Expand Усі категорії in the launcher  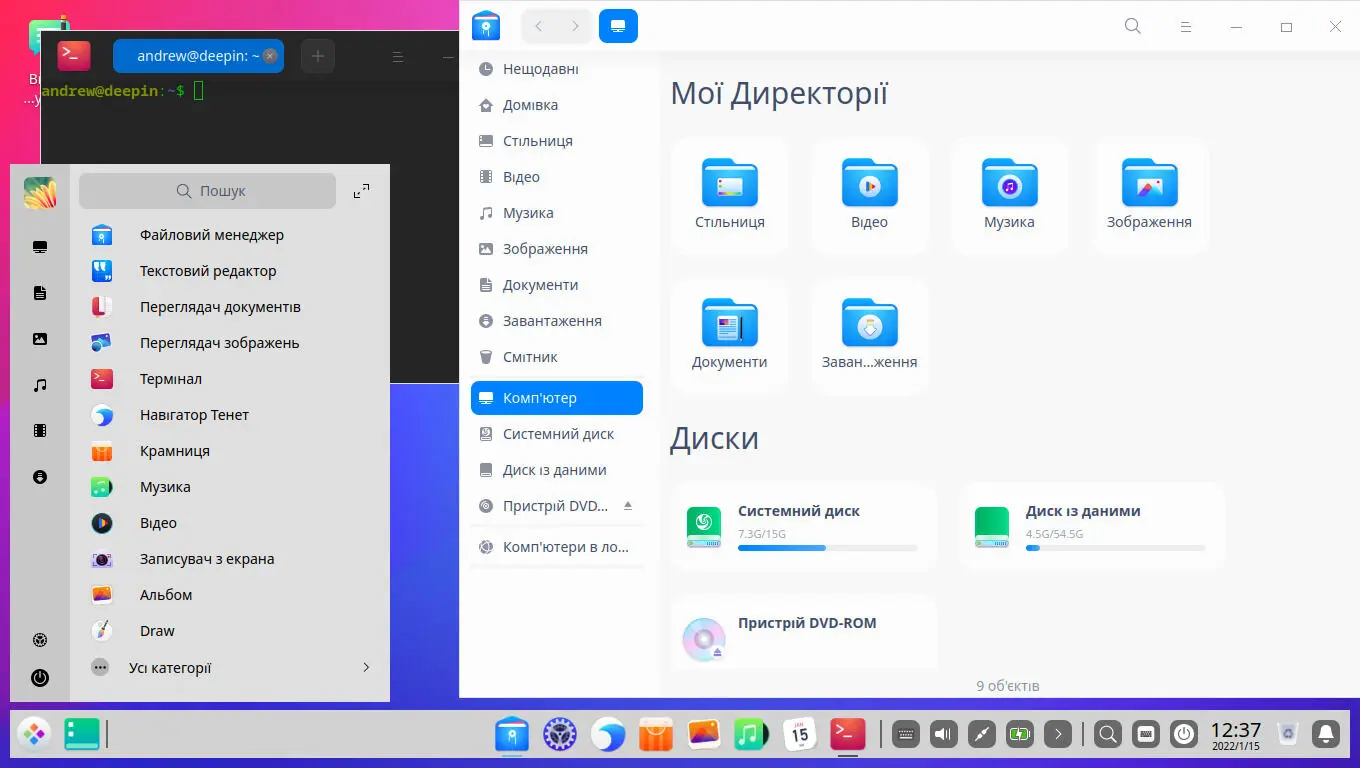(x=230, y=668)
